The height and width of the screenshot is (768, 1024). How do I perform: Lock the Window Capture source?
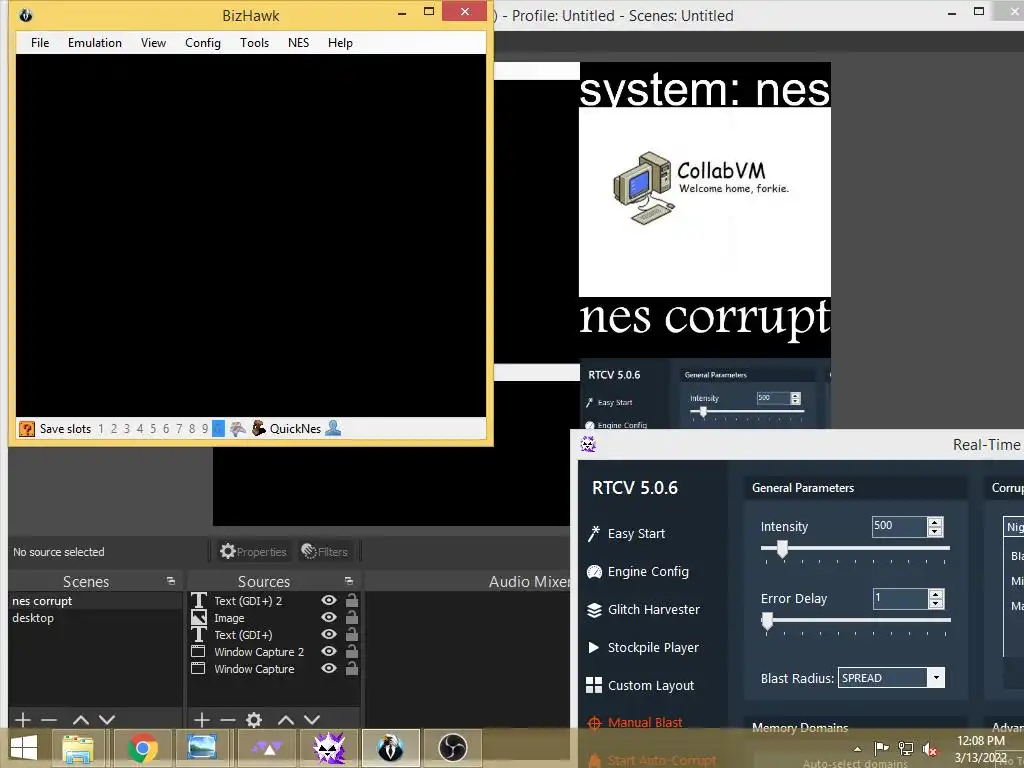352,668
